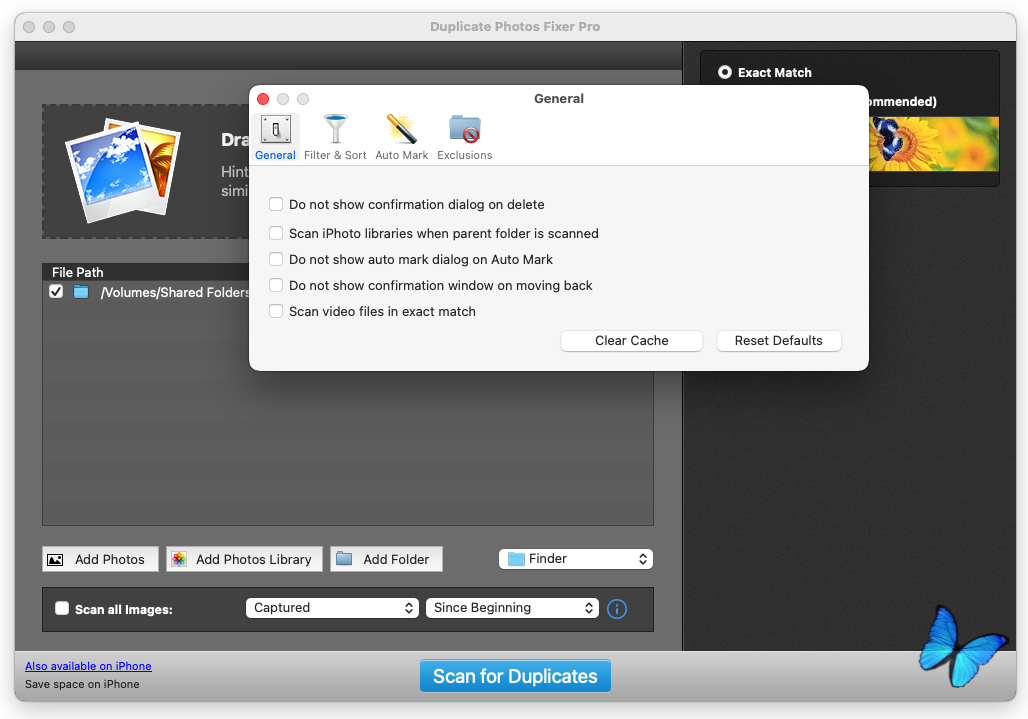Click the picture icon on Add Photos
The width and height of the screenshot is (1028, 719).
click(x=55, y=560)
